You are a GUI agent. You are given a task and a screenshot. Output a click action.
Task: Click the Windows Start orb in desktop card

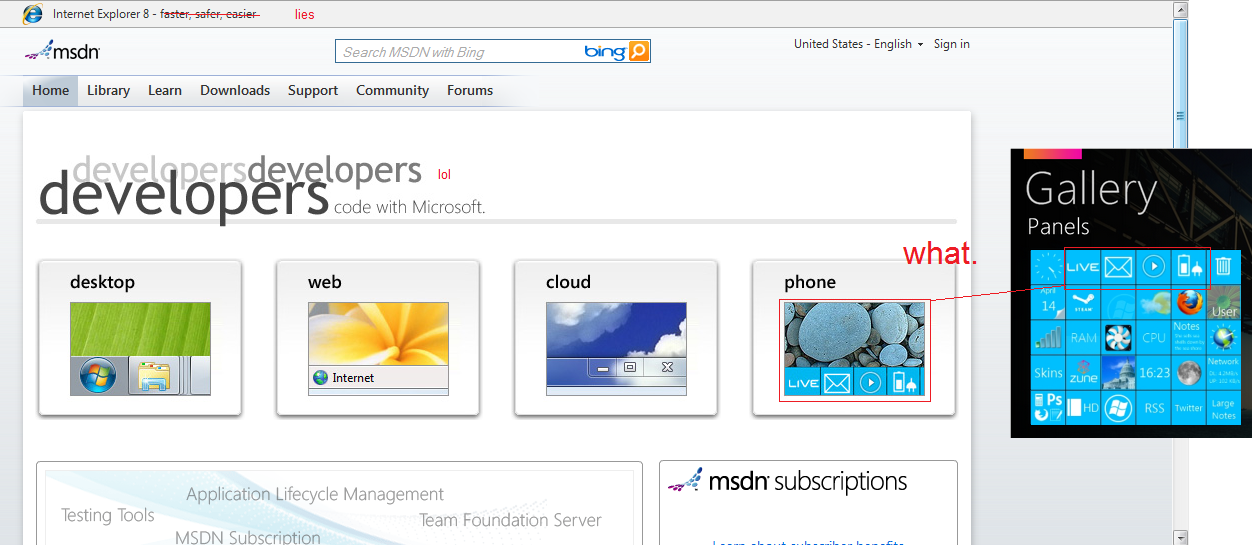coord(98,376)
